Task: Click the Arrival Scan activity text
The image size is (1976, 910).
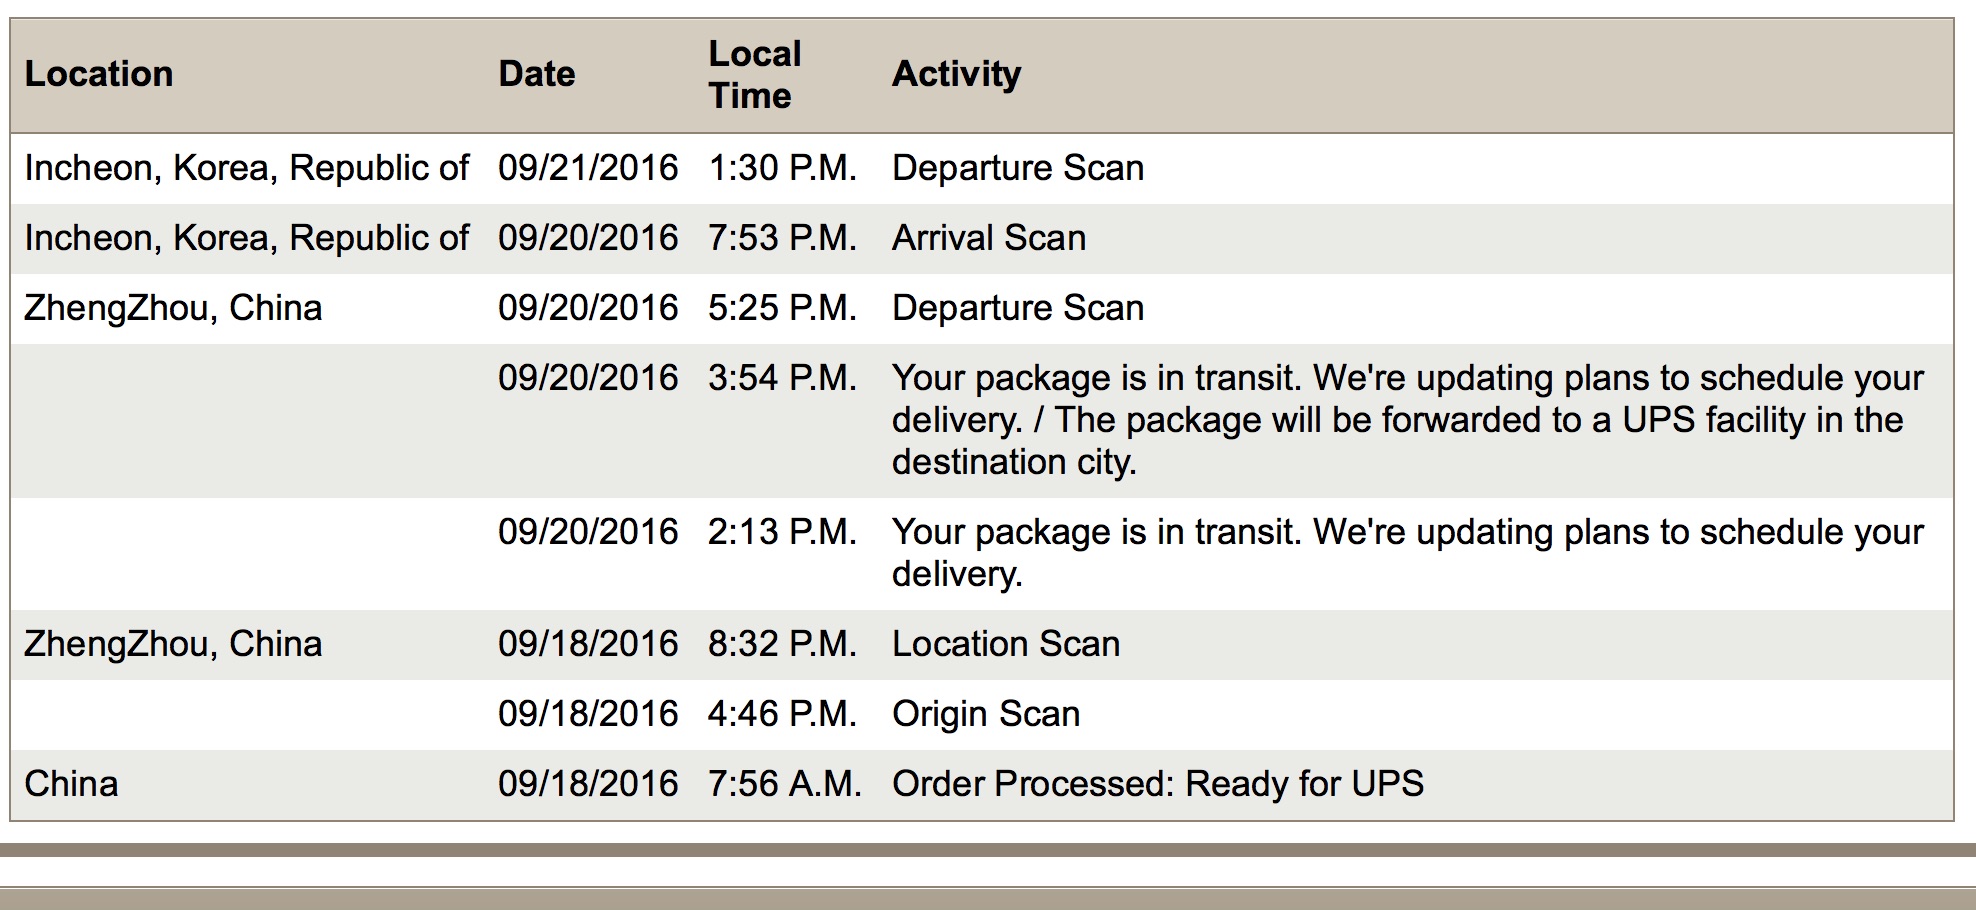Action: point(988,238)
